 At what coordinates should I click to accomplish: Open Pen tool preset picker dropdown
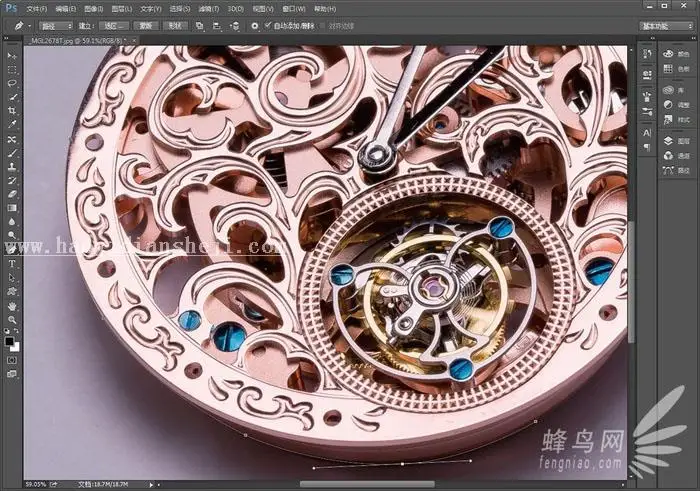[30, 26]
